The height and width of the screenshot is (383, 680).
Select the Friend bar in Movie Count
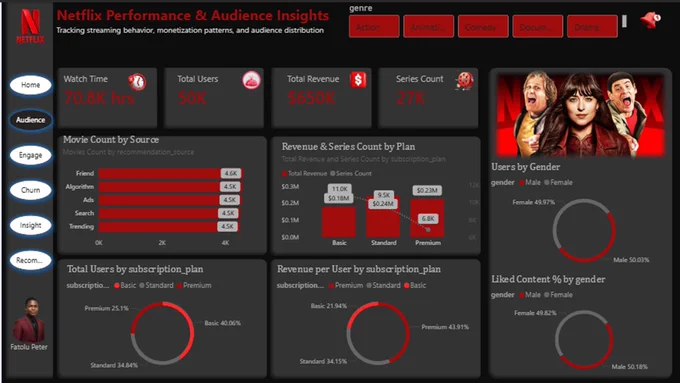point(170,173)
